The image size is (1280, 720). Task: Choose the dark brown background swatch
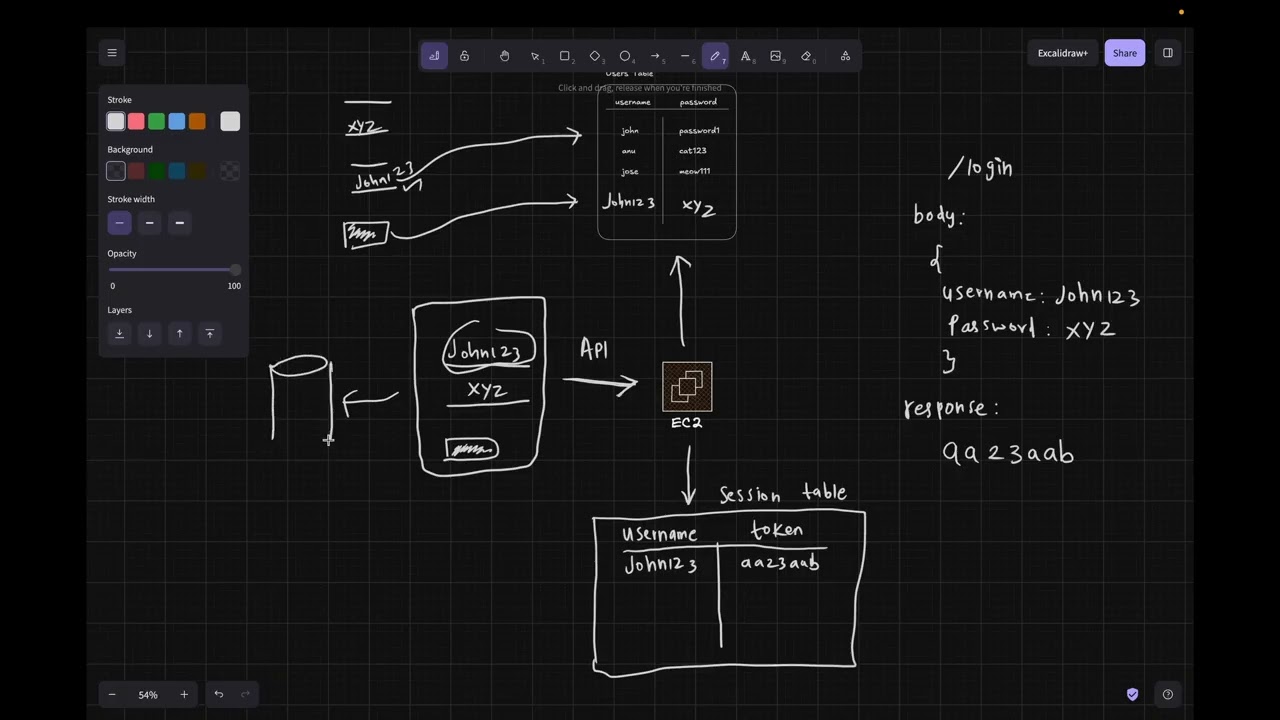tap(197, 171)
